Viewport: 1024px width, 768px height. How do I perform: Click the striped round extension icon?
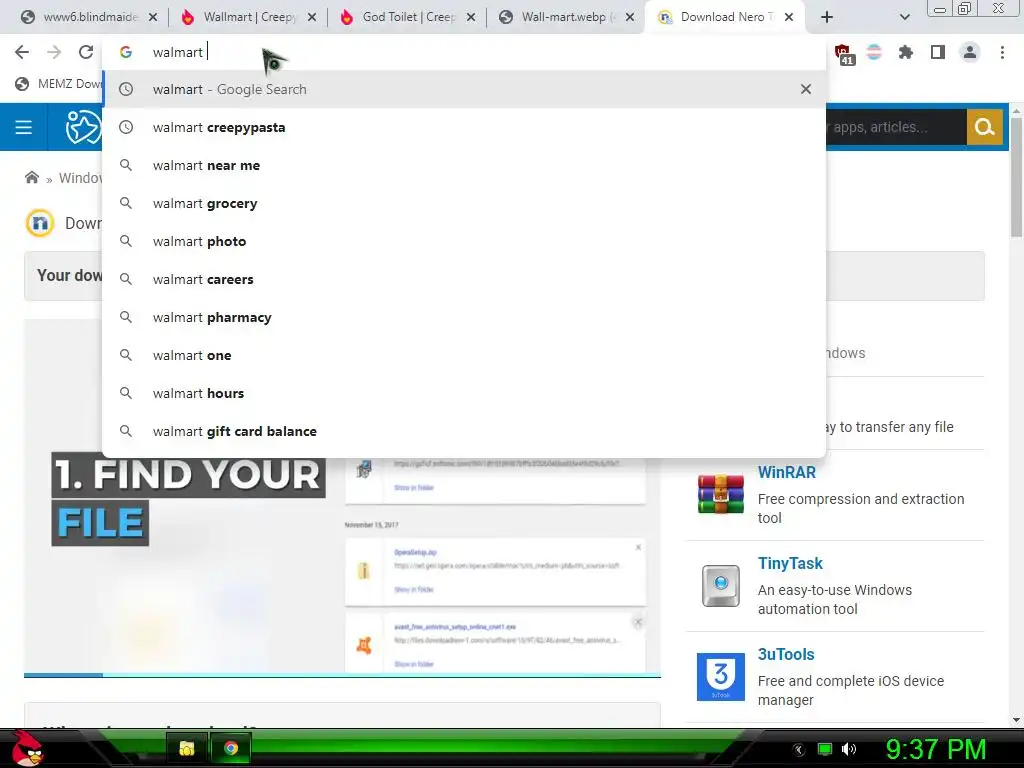(874, 52)
